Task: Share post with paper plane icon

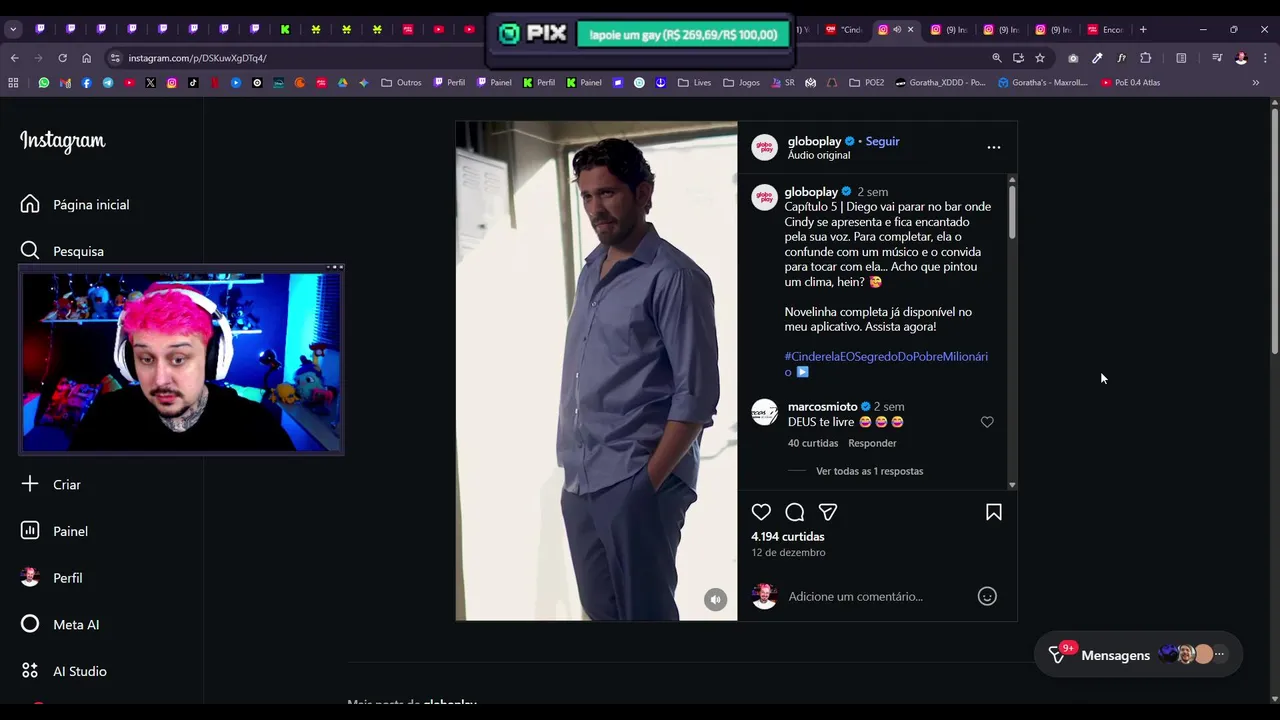Action: [x=828, y=512]
